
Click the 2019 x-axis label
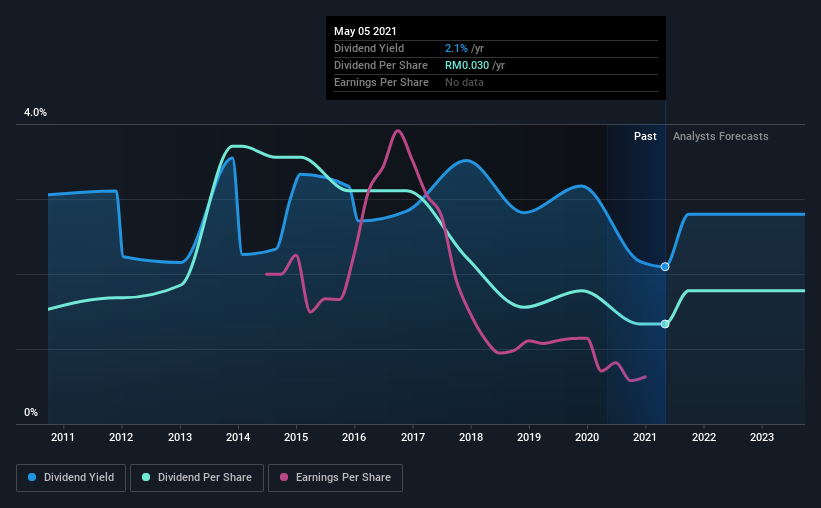[x=529, y=437]
